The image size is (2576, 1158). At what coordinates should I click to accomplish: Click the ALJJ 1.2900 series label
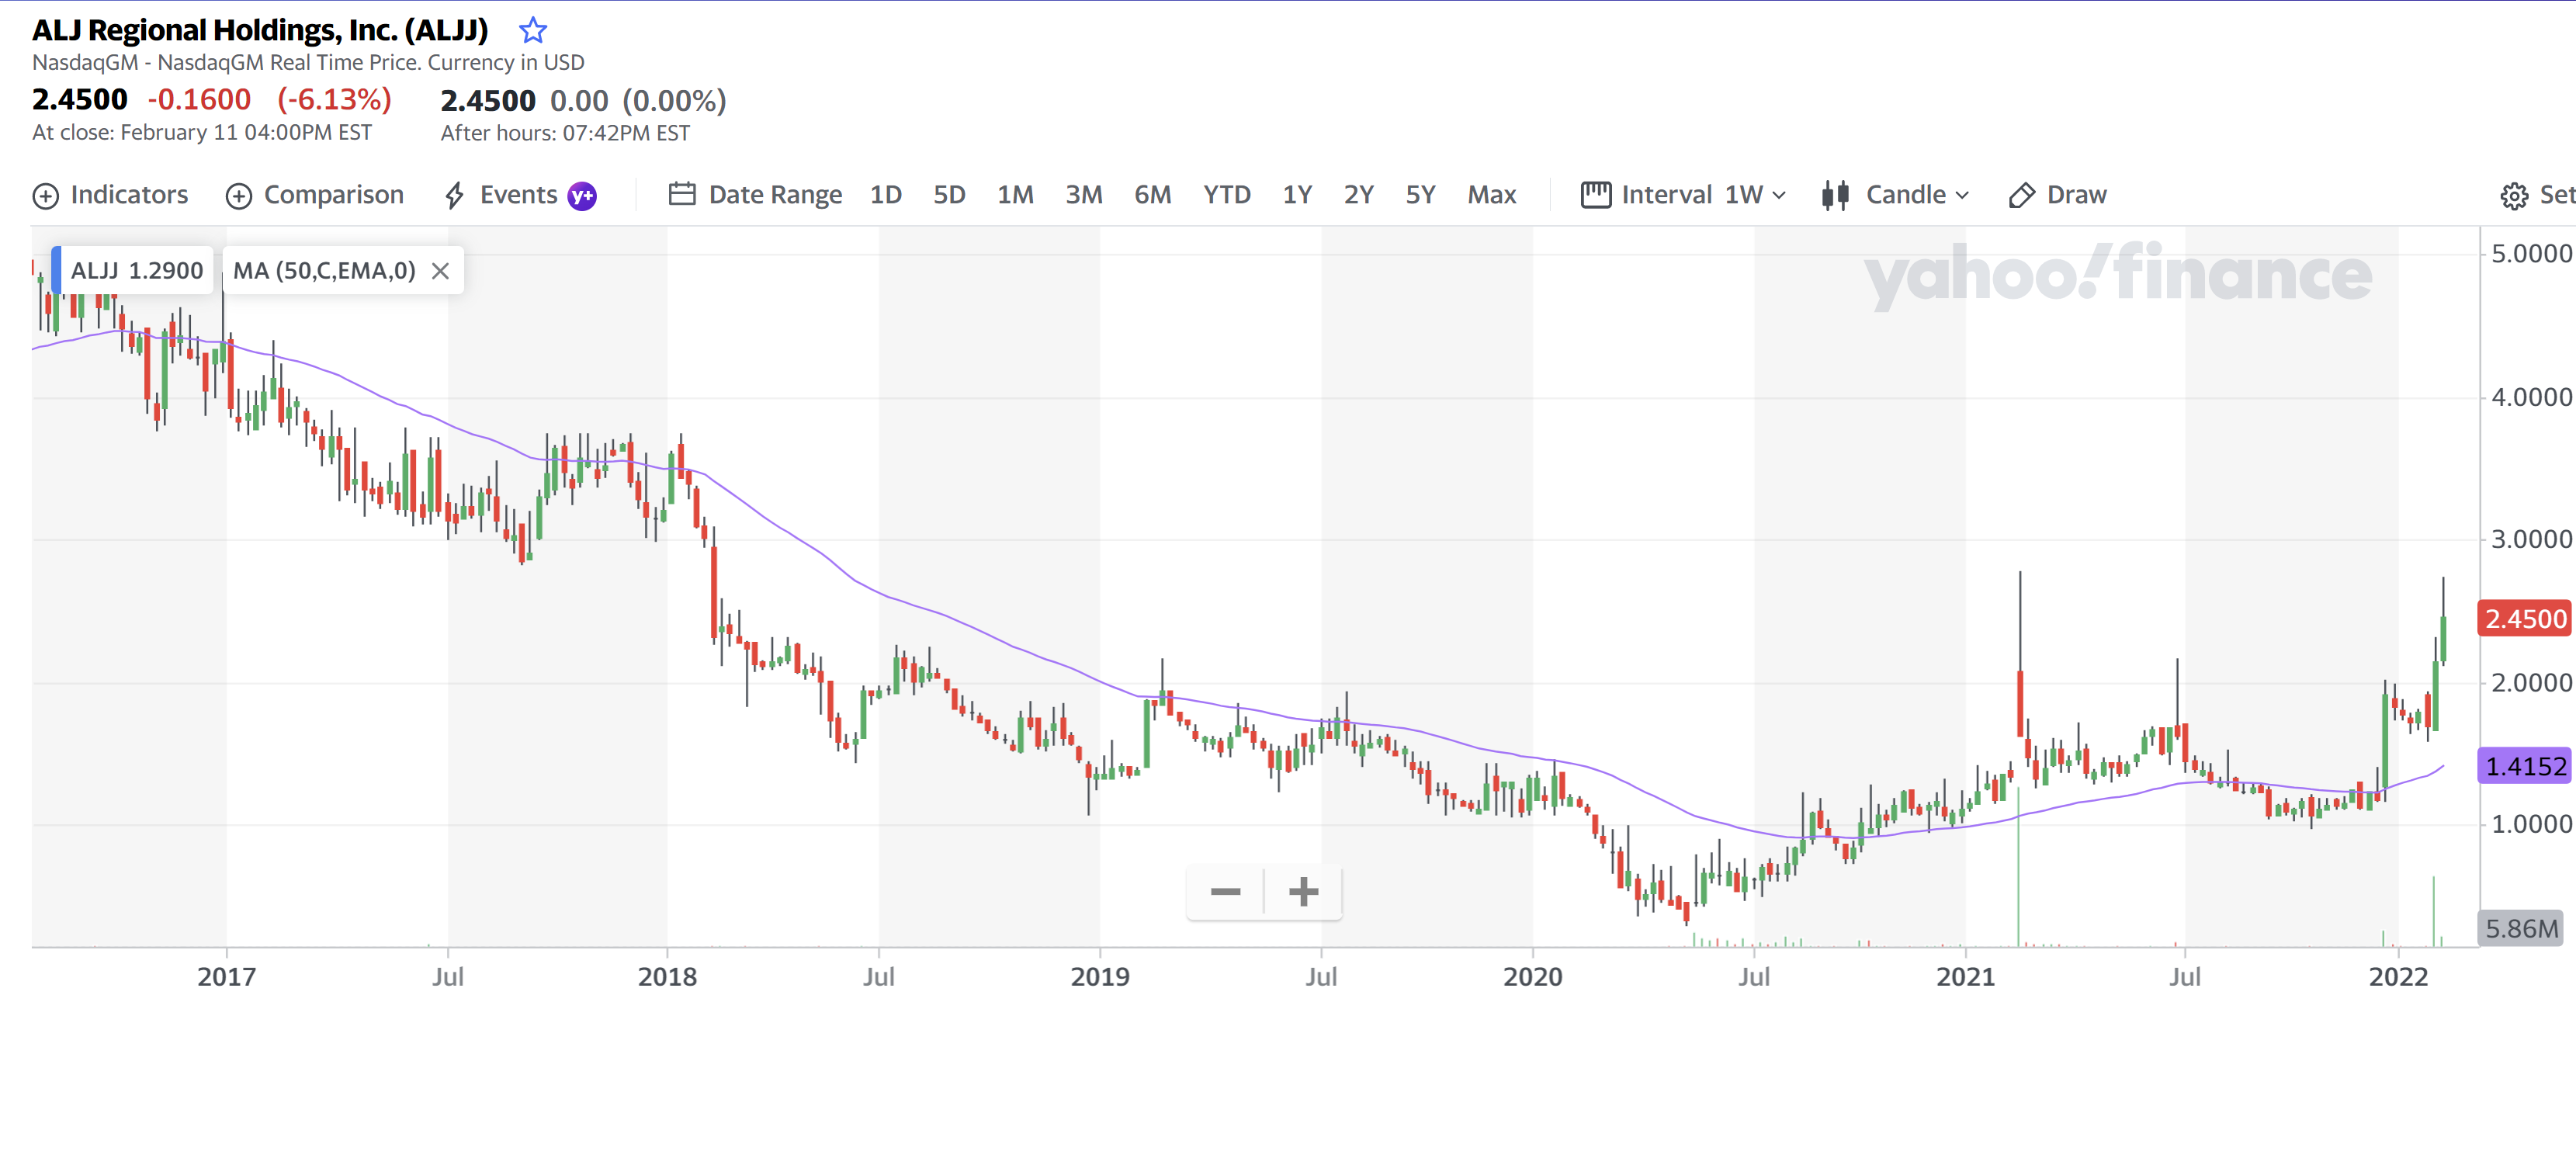(x=137, y=271)
